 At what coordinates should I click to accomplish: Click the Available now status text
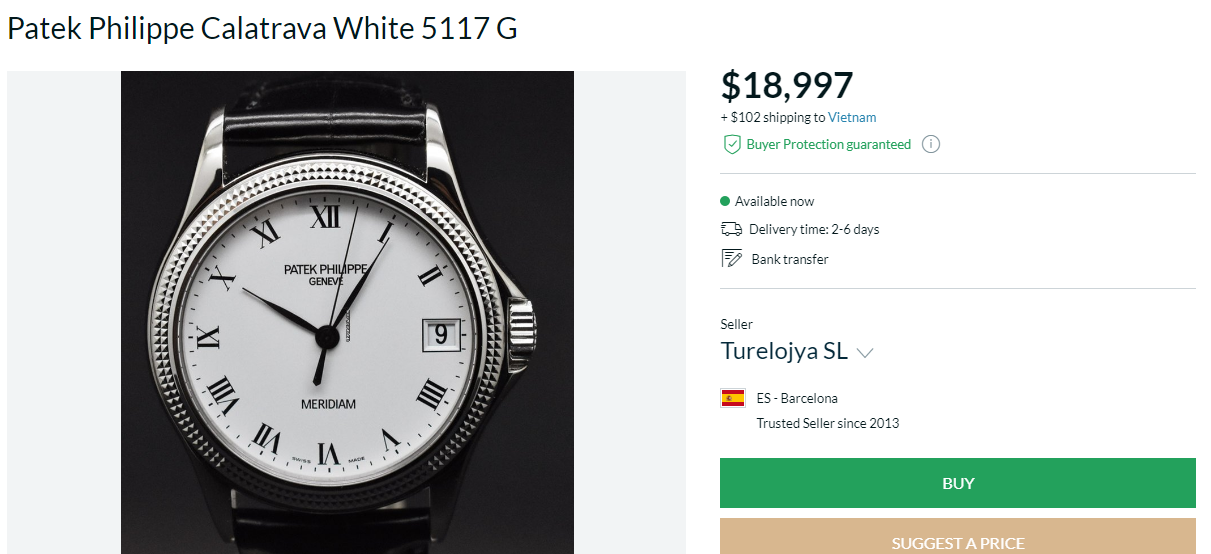(774, 201)
